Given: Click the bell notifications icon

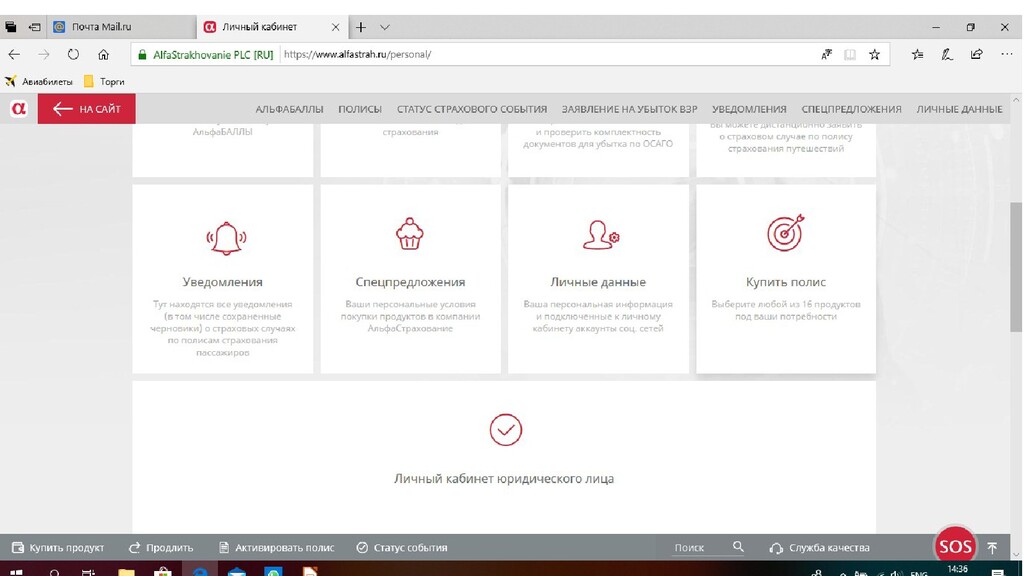Looking at the screenshot, I should tap(226, 238).
